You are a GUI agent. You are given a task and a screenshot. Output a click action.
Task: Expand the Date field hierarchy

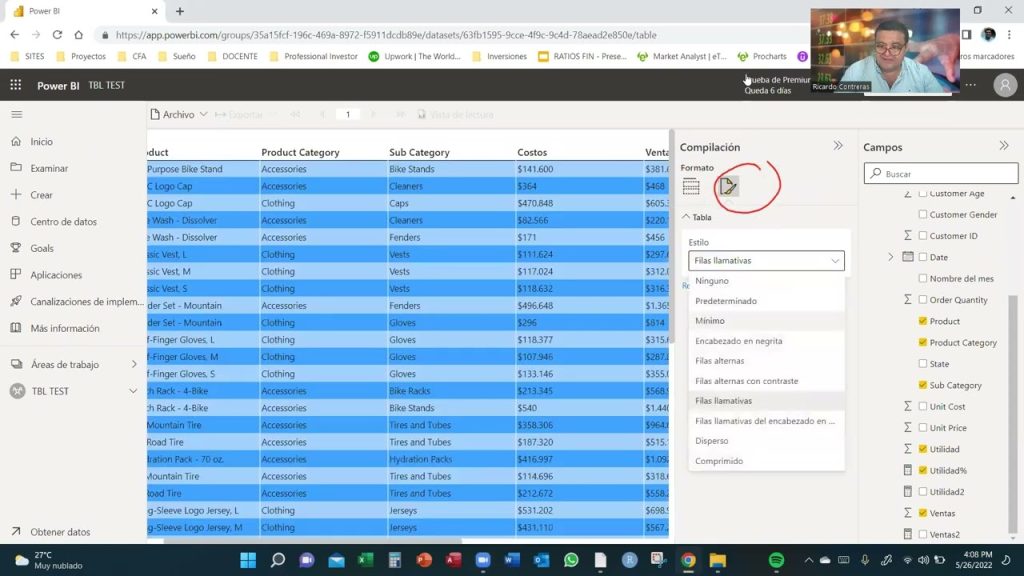[891, 257]
